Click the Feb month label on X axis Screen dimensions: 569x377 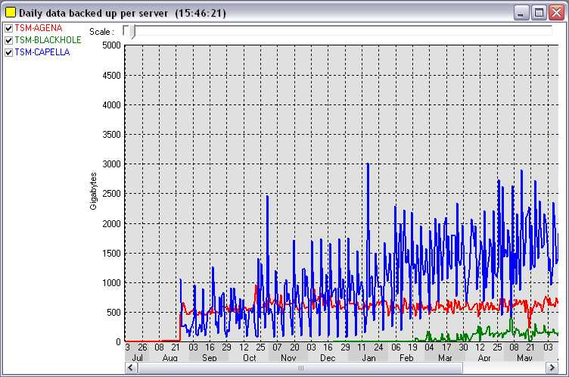point(406,357)
